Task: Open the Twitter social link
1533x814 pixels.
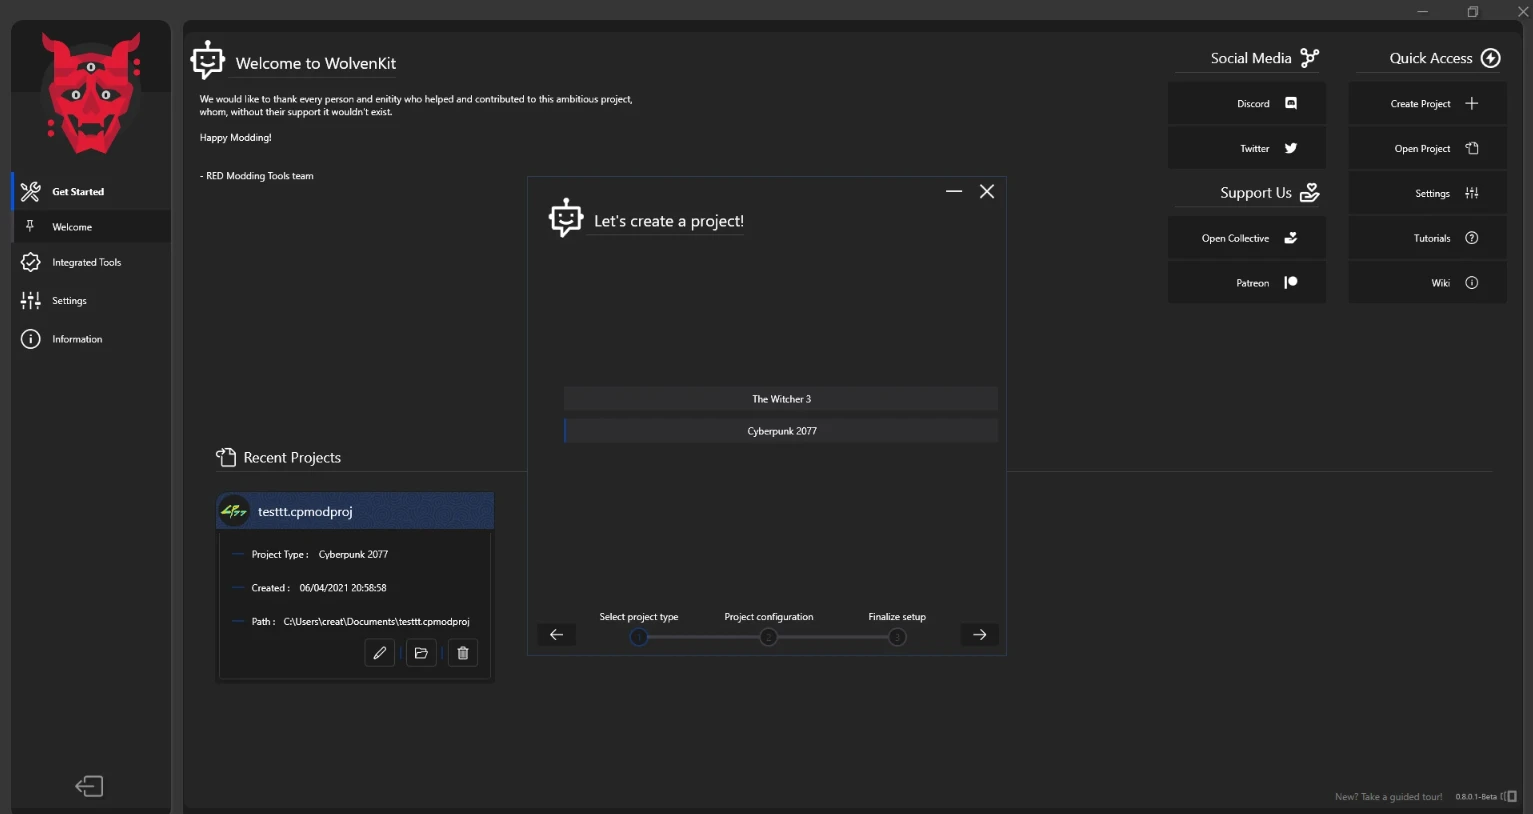Action: [1246, 149]
